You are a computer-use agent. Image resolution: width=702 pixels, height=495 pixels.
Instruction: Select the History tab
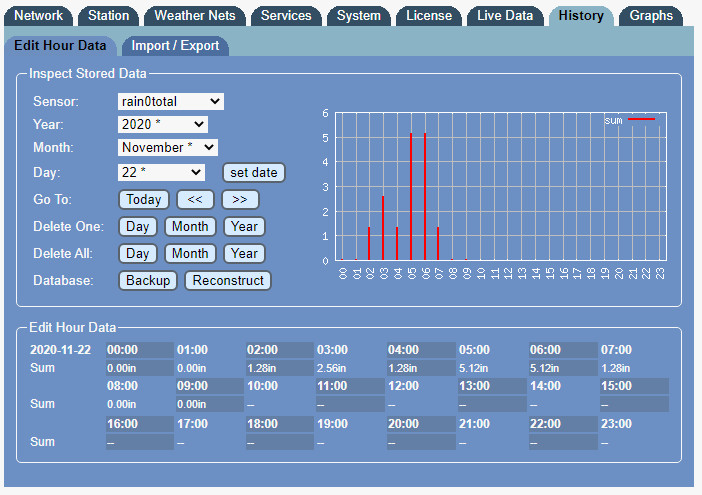tap(581, 16)
